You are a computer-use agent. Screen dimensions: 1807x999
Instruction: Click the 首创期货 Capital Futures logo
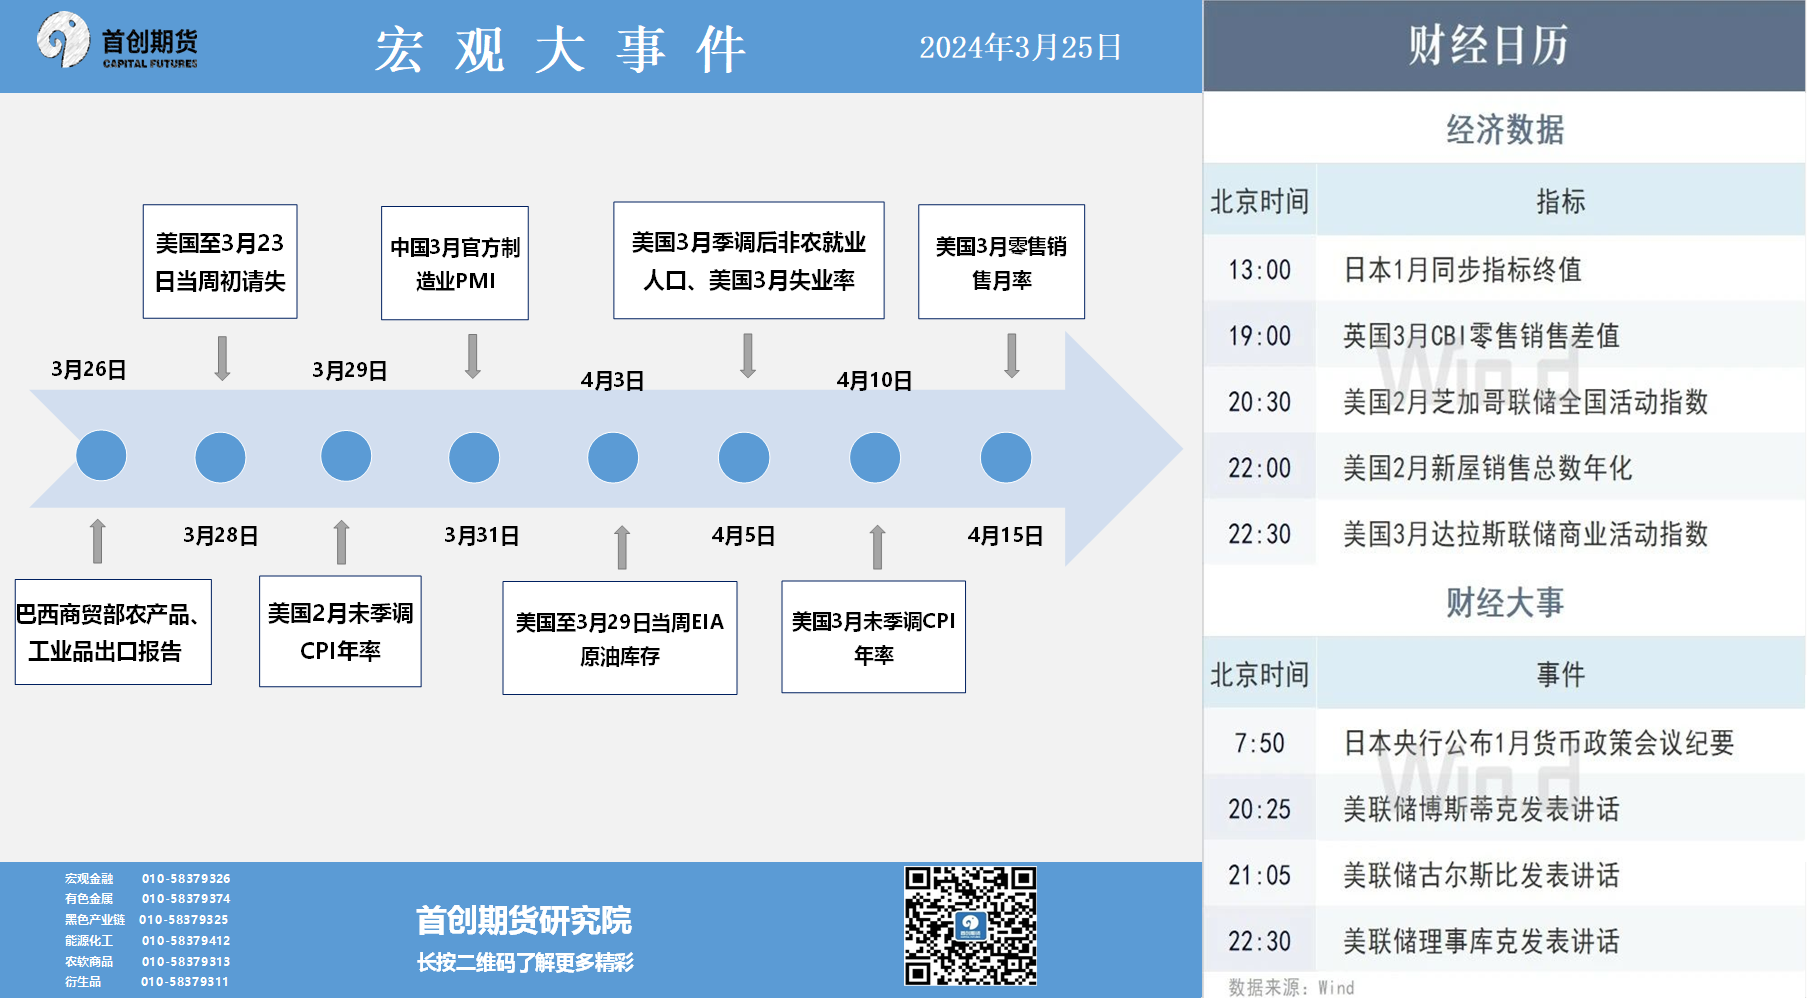pos(117,41)
